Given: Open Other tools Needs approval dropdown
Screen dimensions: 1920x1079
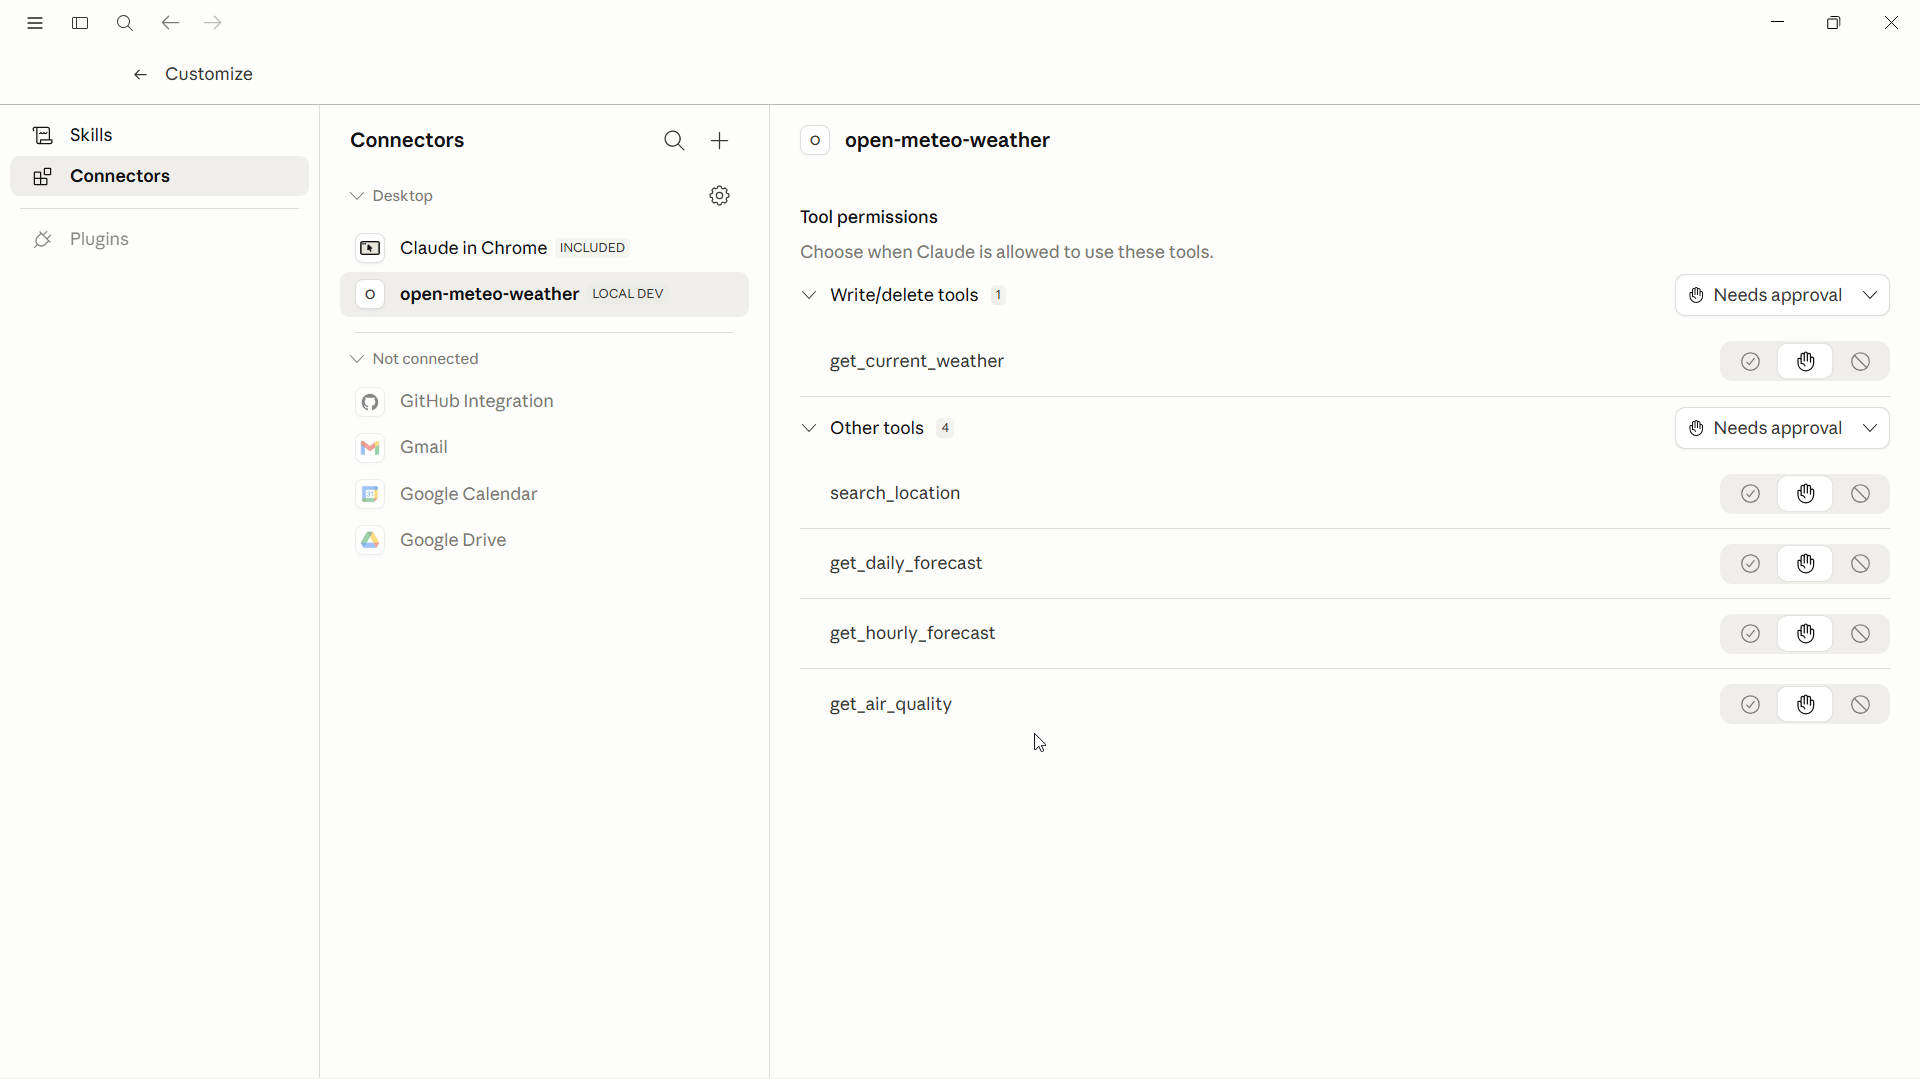Looking at the screenshot, I should click(x=1782, y=428).
